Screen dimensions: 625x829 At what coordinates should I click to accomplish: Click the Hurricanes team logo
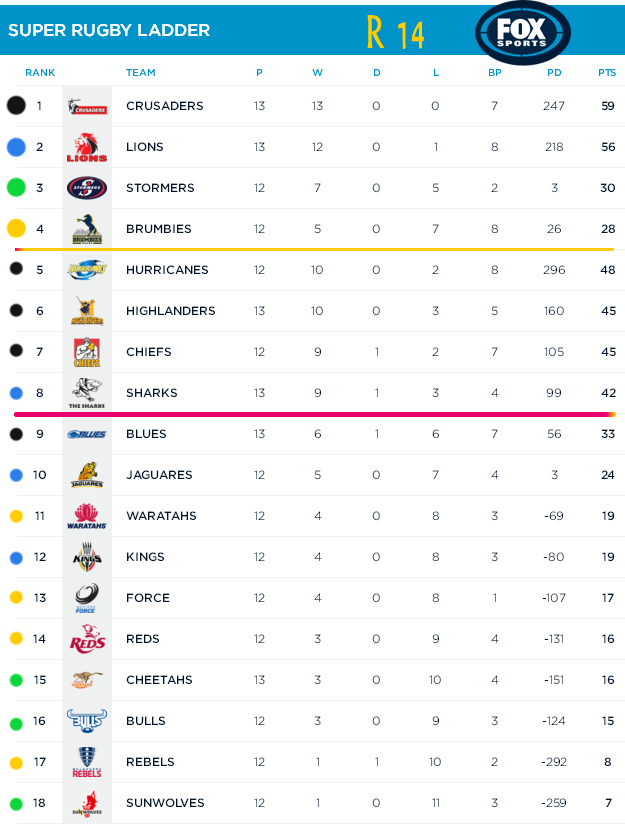pos(87,269)
